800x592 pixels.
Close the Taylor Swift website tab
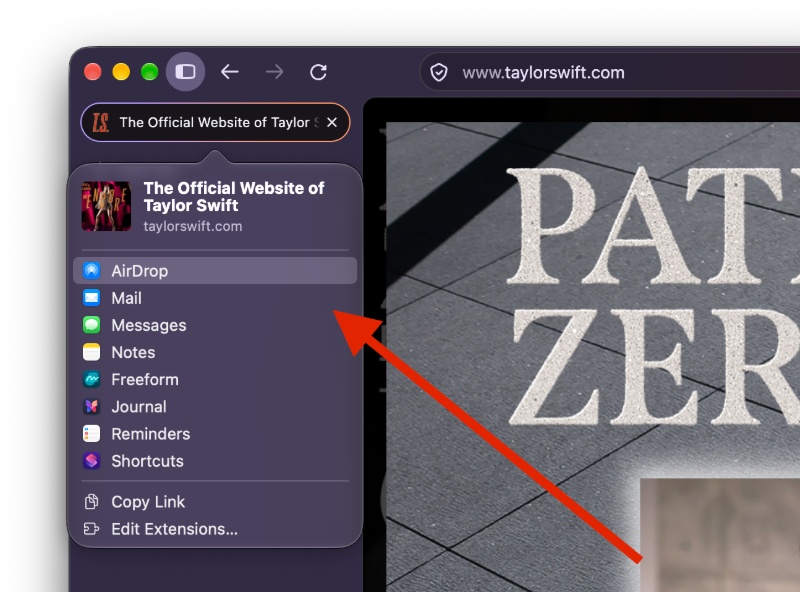pyautogui.click(x=332, y=122)
